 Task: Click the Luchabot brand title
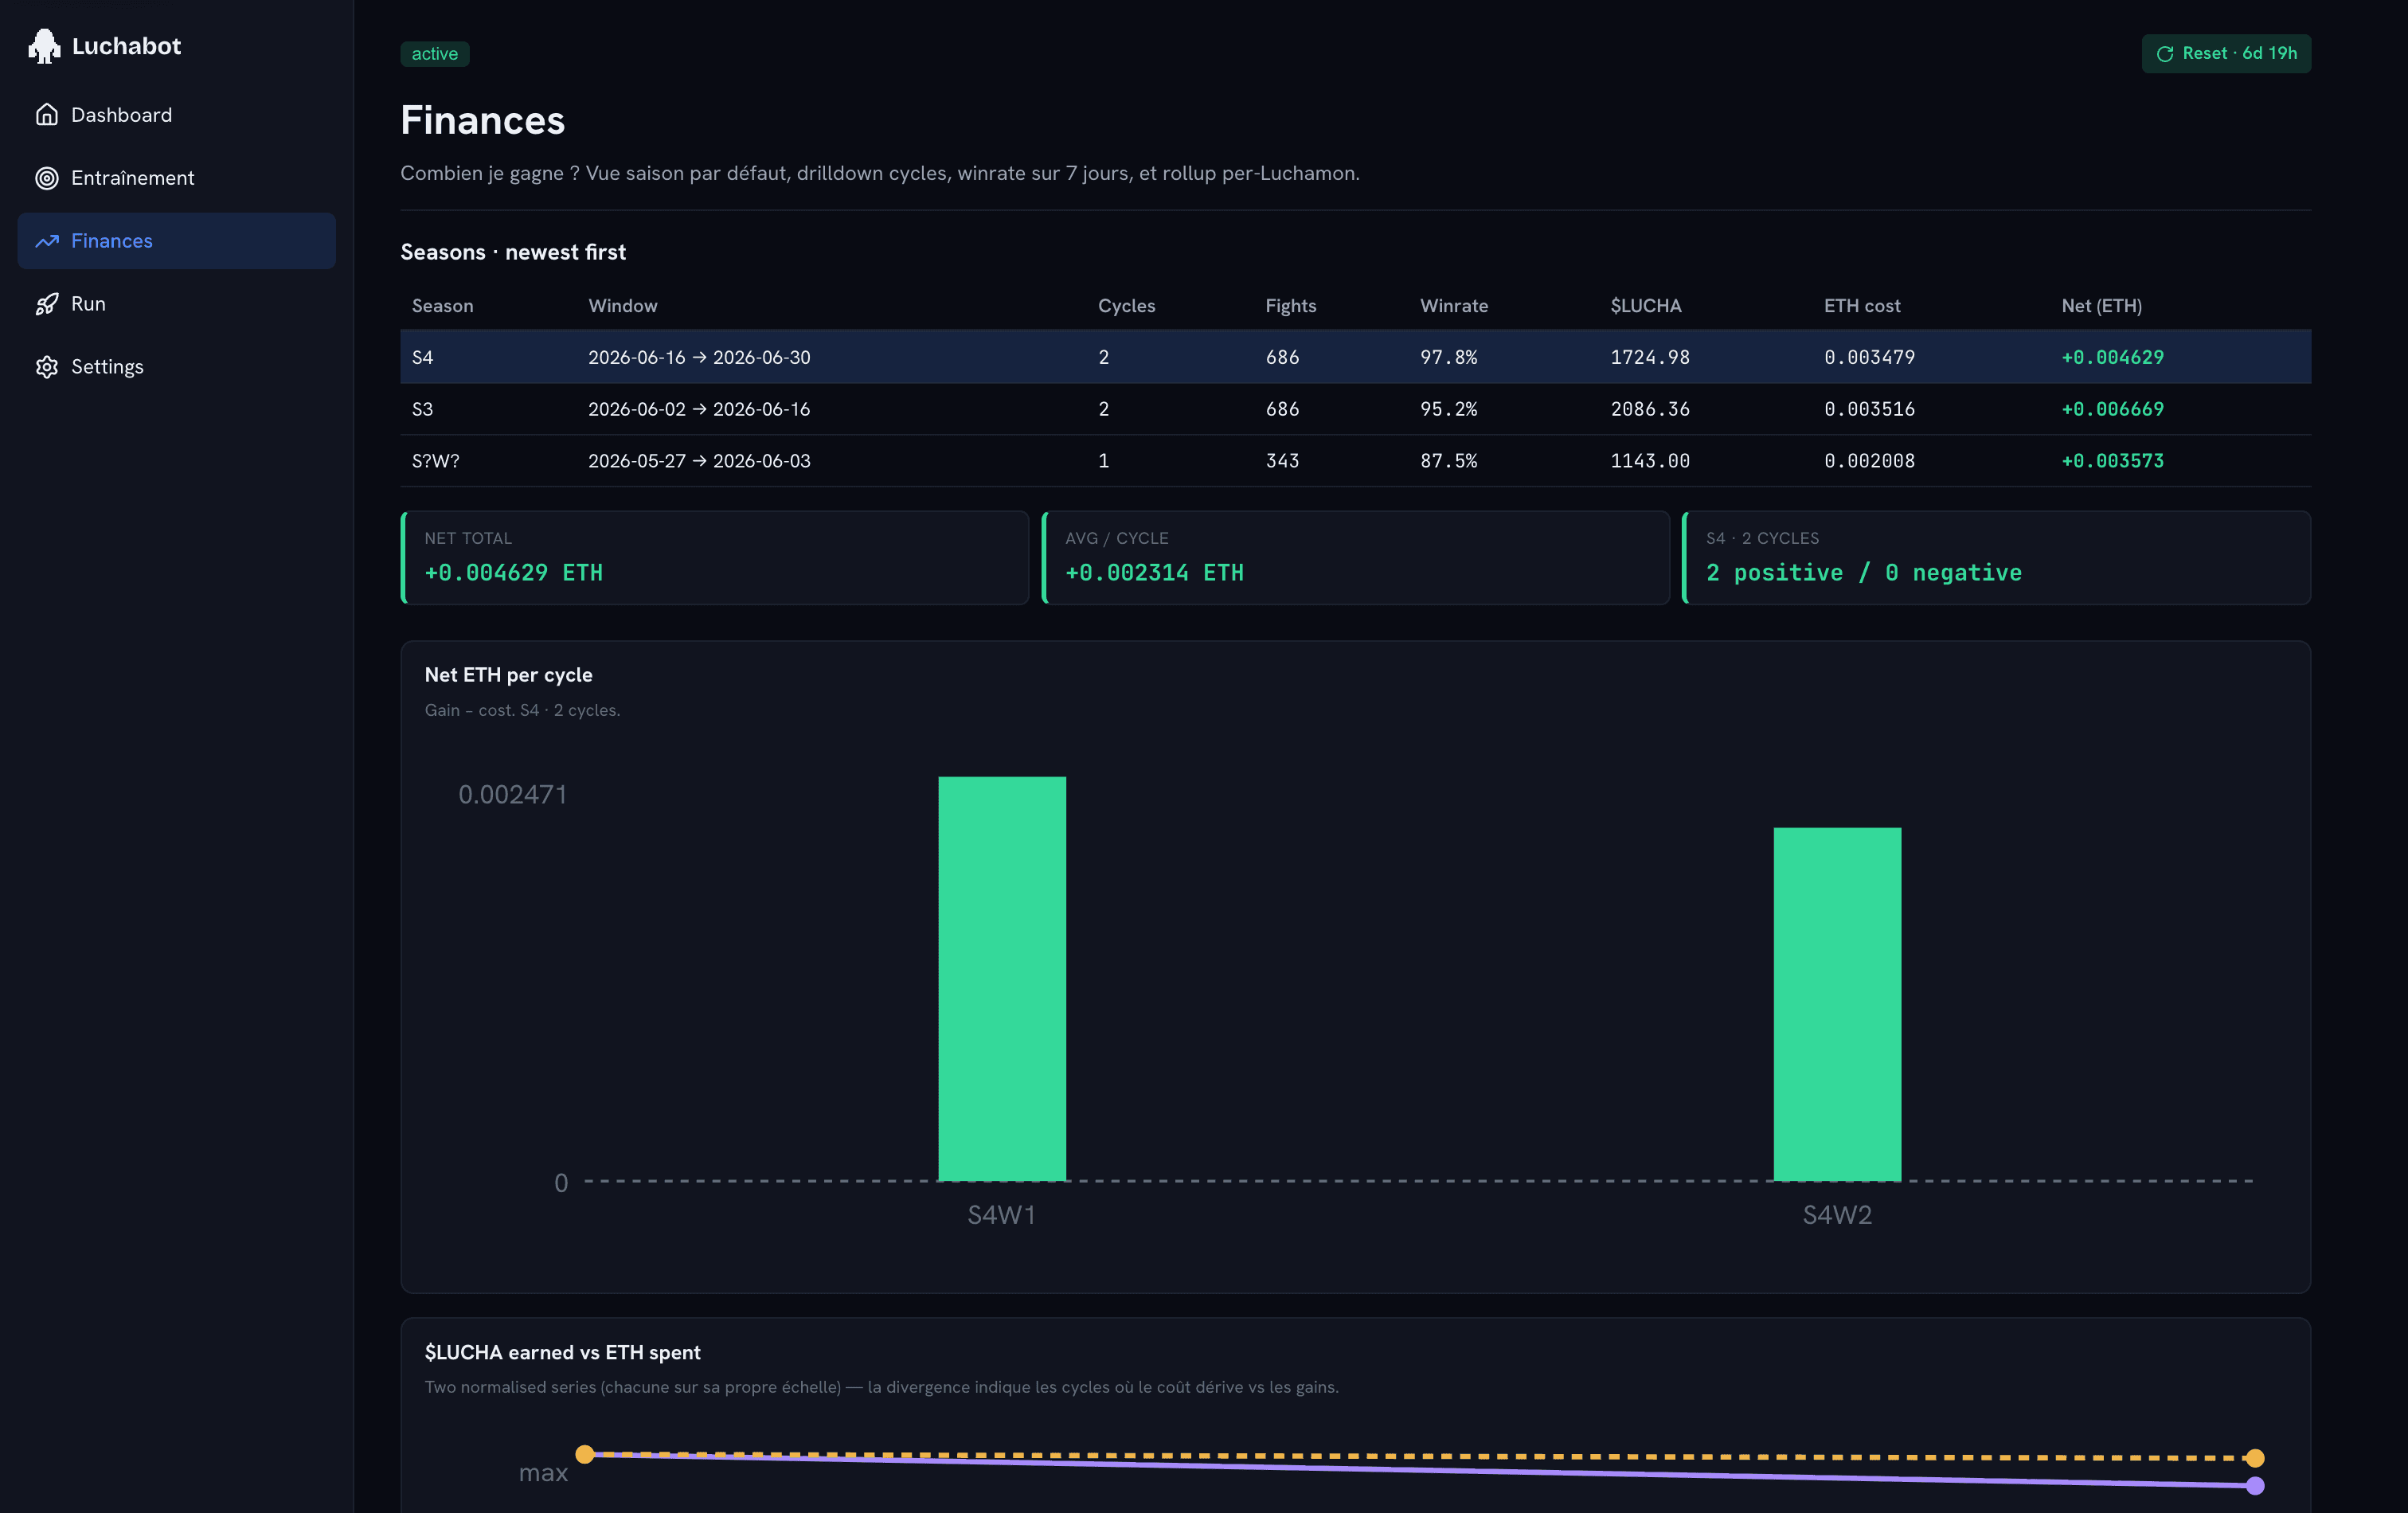coord(127,46)
